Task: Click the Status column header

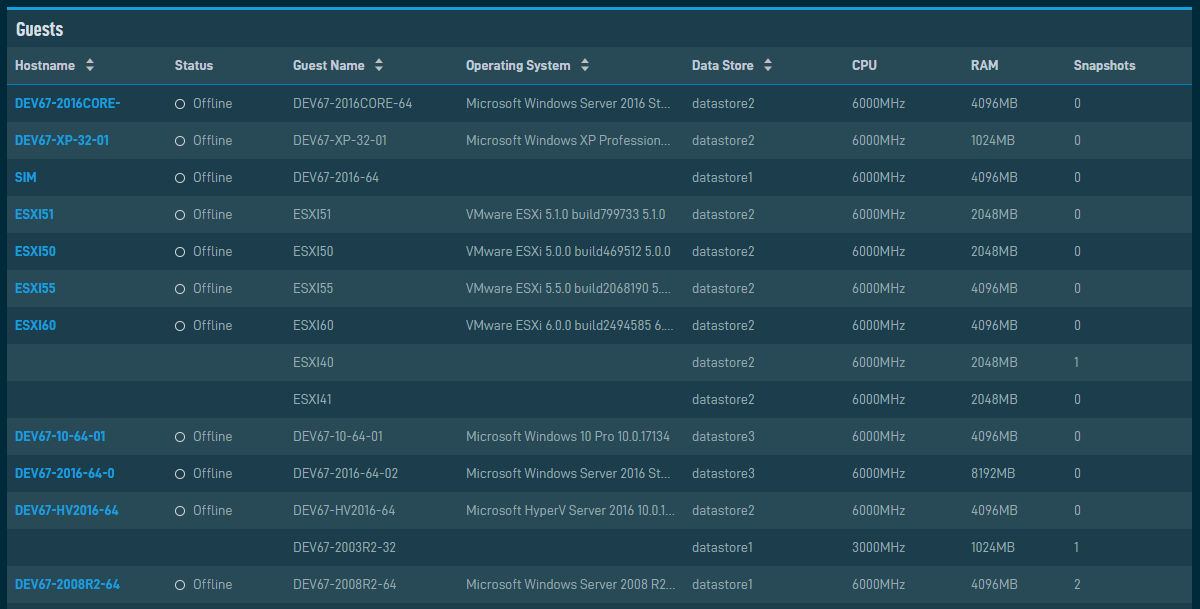Action: [194, 65]
